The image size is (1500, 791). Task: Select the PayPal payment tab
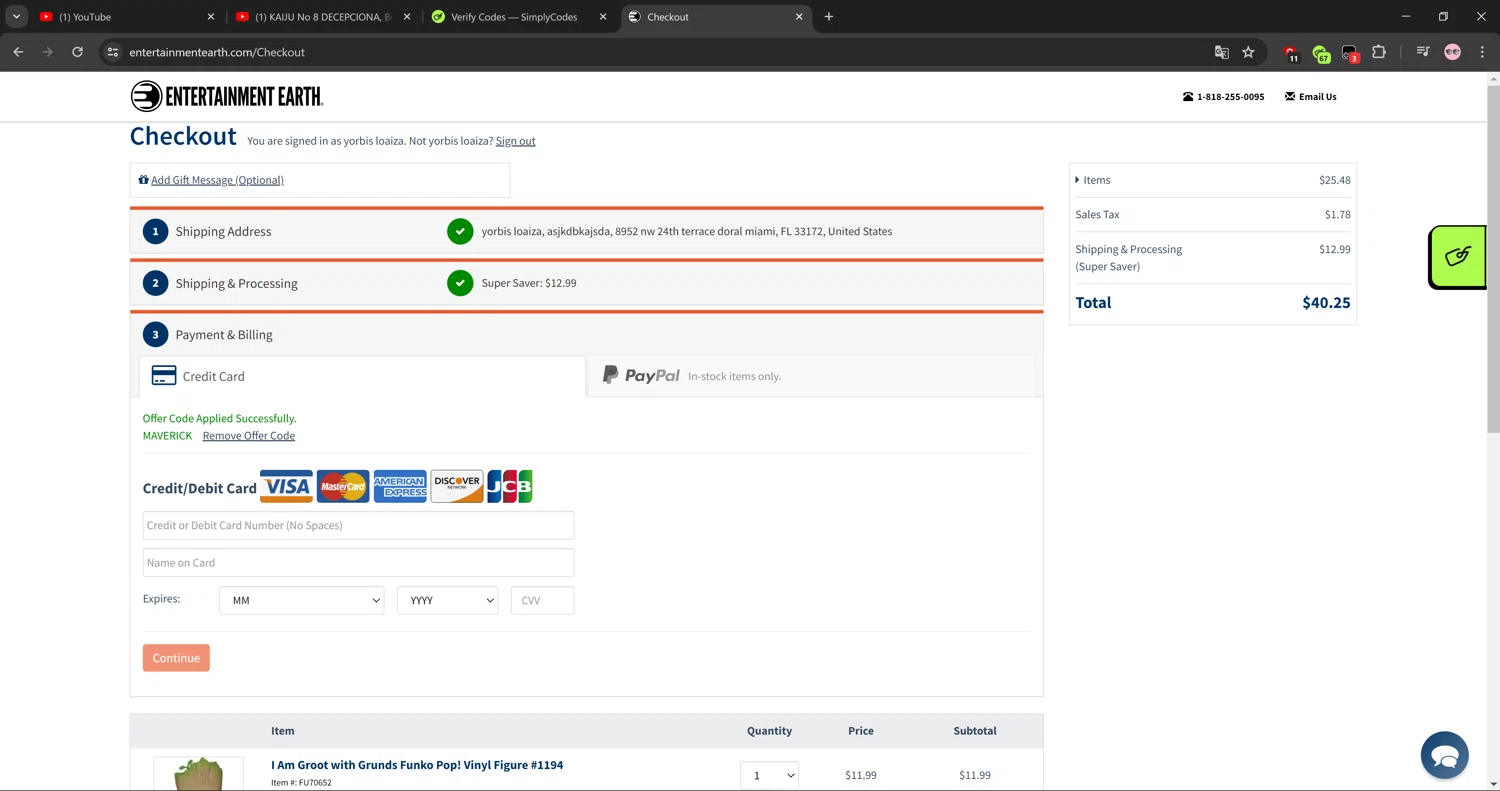pos(810,376)
